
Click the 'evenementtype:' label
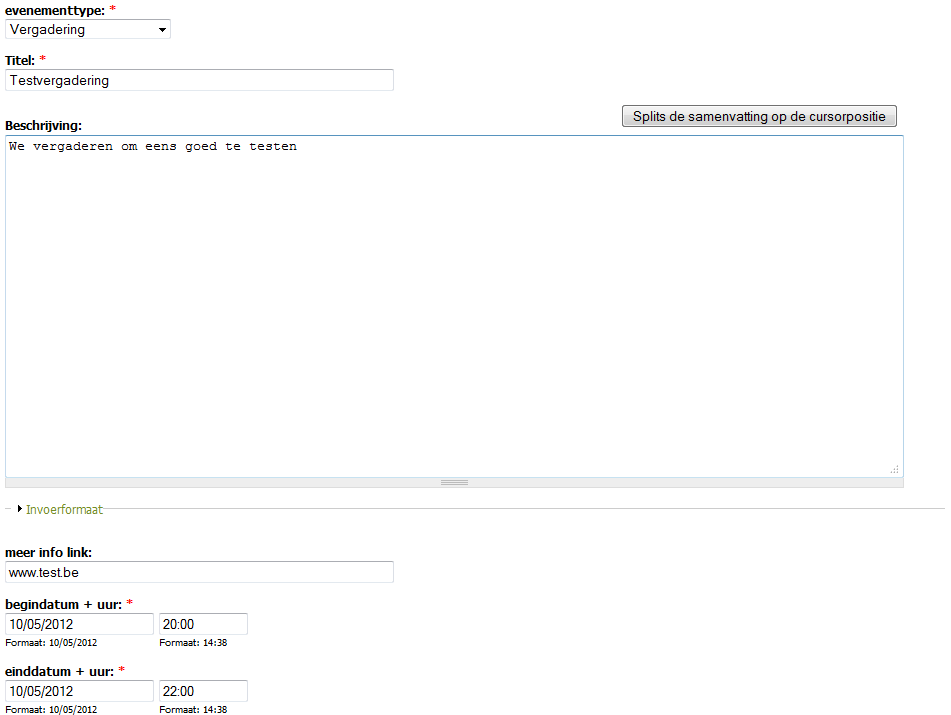(54, 10)
